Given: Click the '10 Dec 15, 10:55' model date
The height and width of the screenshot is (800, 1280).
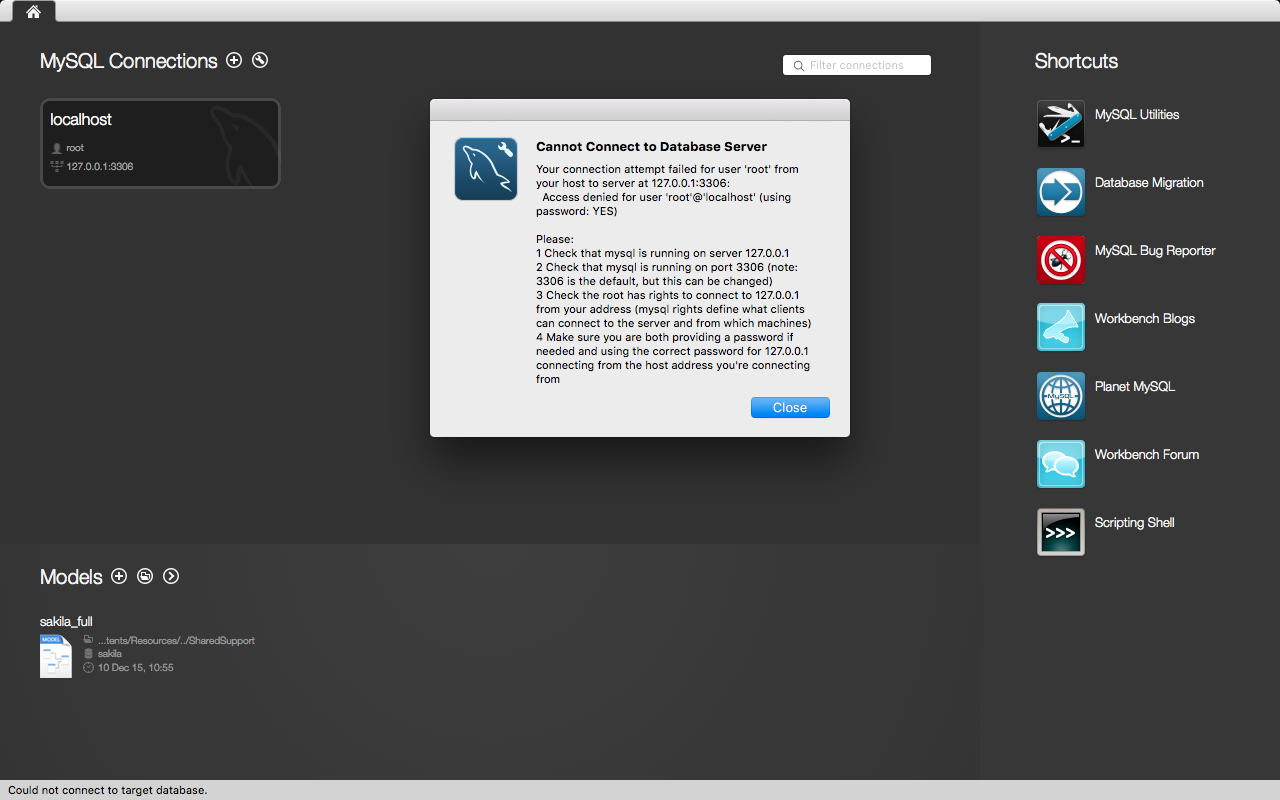Looking at the screenshot, I should tap(136, 667).
